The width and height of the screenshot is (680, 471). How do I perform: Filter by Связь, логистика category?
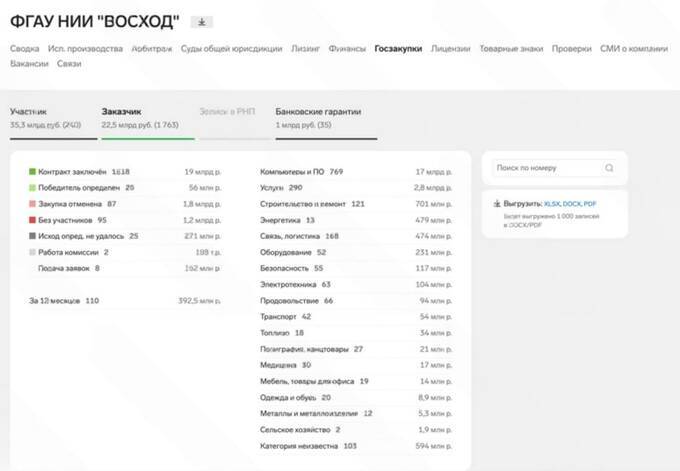pyautogui.click(x=356, y=236)
